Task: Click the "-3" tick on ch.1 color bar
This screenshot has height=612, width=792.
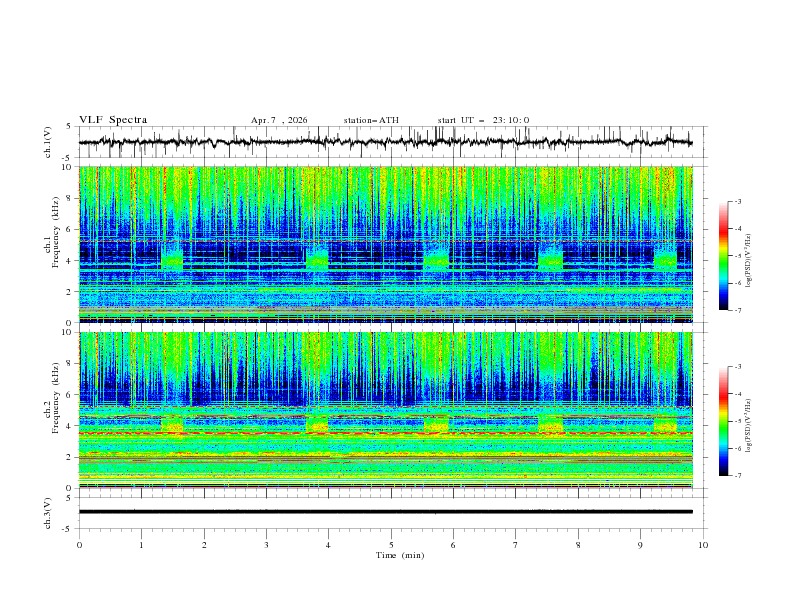Action: (737, 201)
